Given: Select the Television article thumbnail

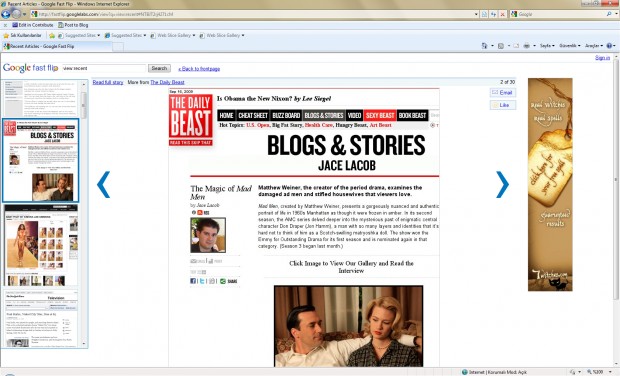Looking at the screenshot, I should coord(41,319).
